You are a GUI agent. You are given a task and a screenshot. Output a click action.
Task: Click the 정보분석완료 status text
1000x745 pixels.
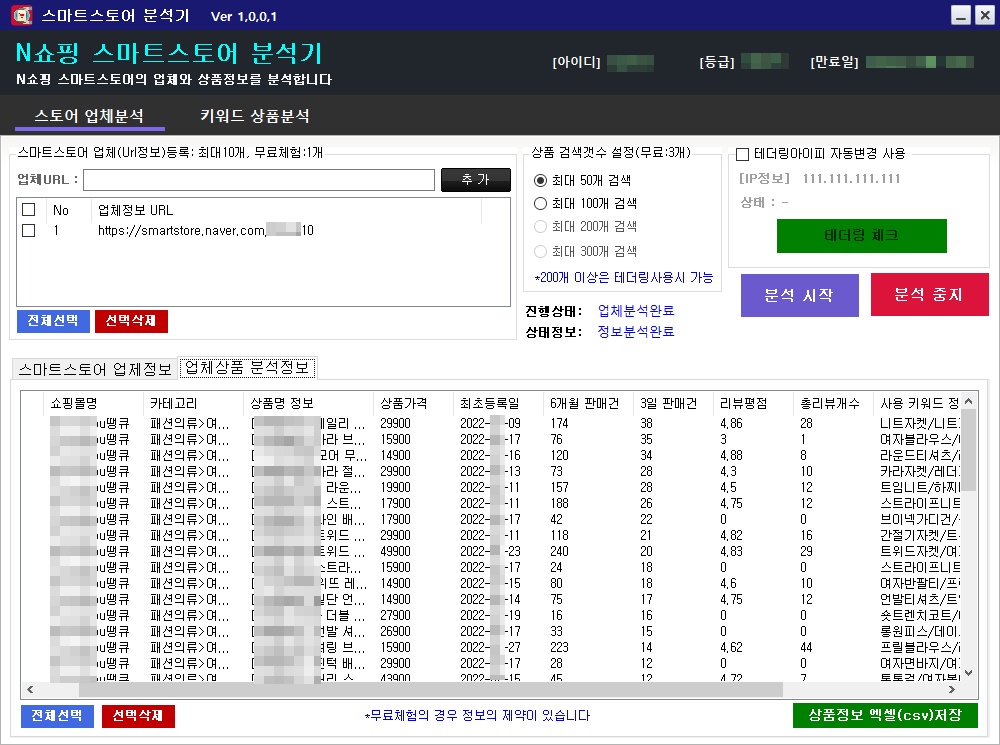(x=636, y=332)
